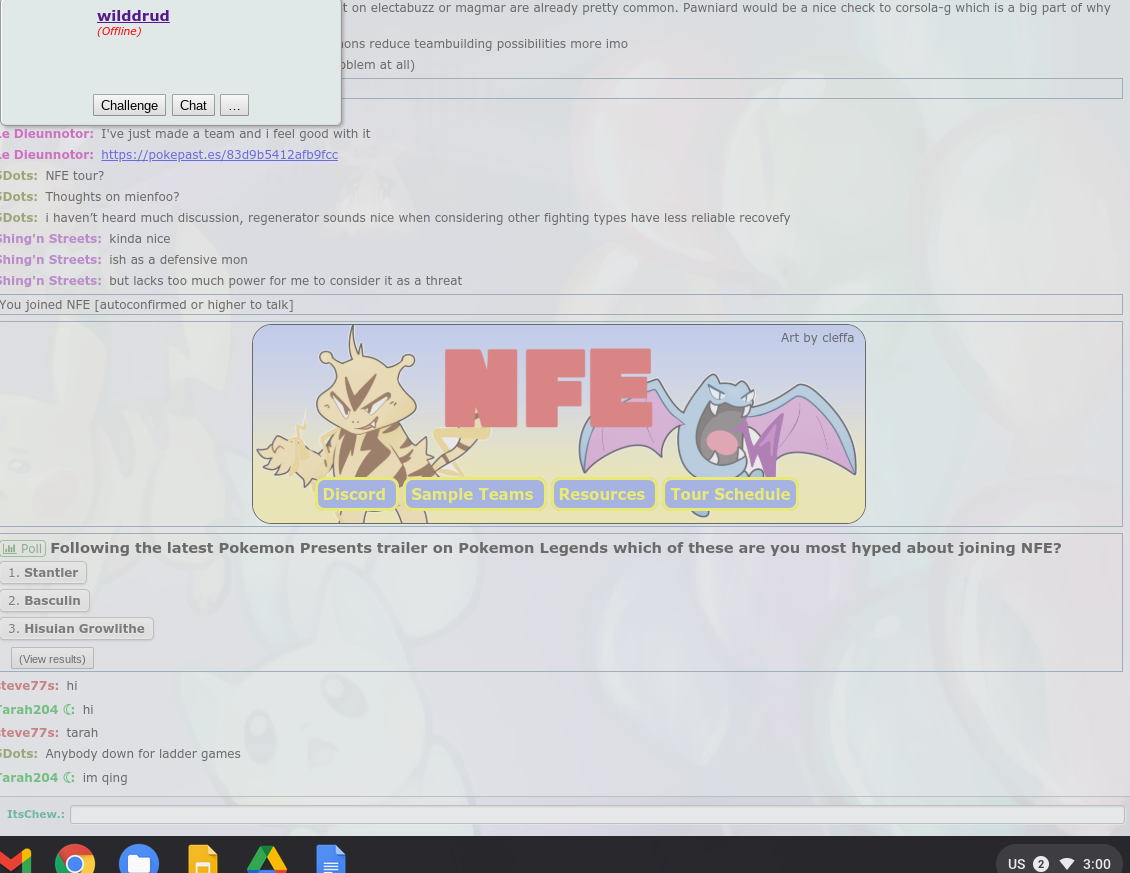Open the wilddrud username link

[x=133, y=16]
